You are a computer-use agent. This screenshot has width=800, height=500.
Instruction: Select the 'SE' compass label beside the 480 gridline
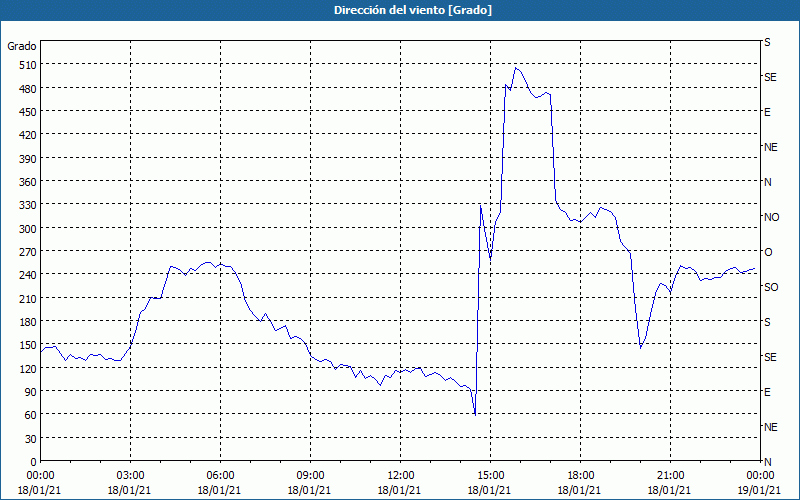770,77
